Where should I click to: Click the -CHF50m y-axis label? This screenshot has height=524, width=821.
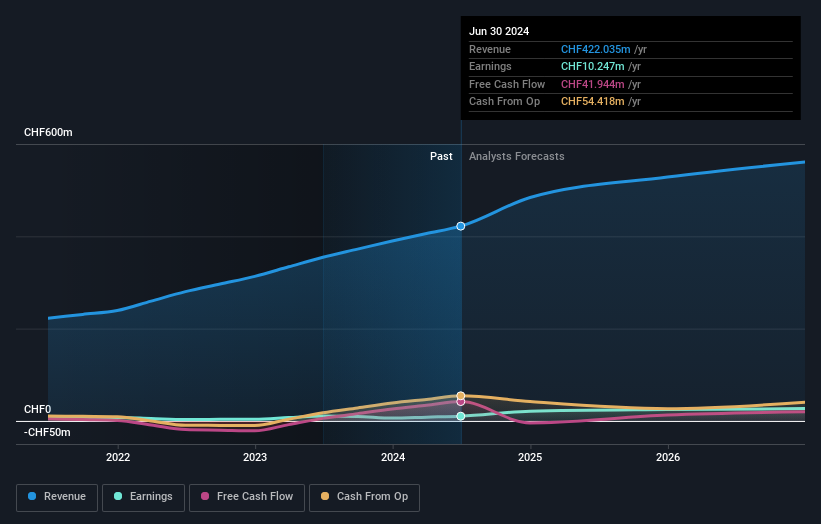coord(47,432)
